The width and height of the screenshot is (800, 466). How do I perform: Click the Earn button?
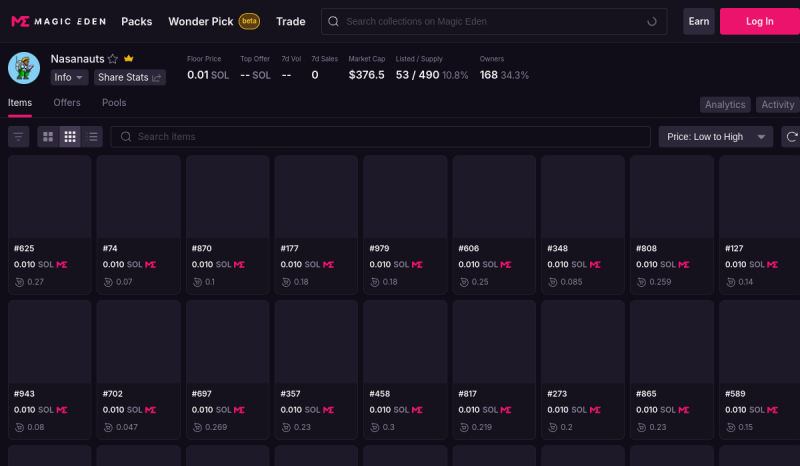point(698,21)
